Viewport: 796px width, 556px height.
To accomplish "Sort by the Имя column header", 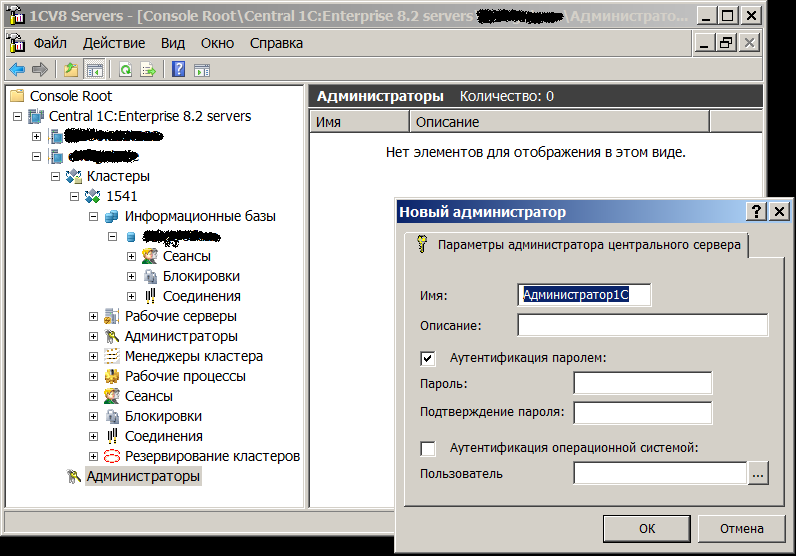I will click(x=359, y=122).
